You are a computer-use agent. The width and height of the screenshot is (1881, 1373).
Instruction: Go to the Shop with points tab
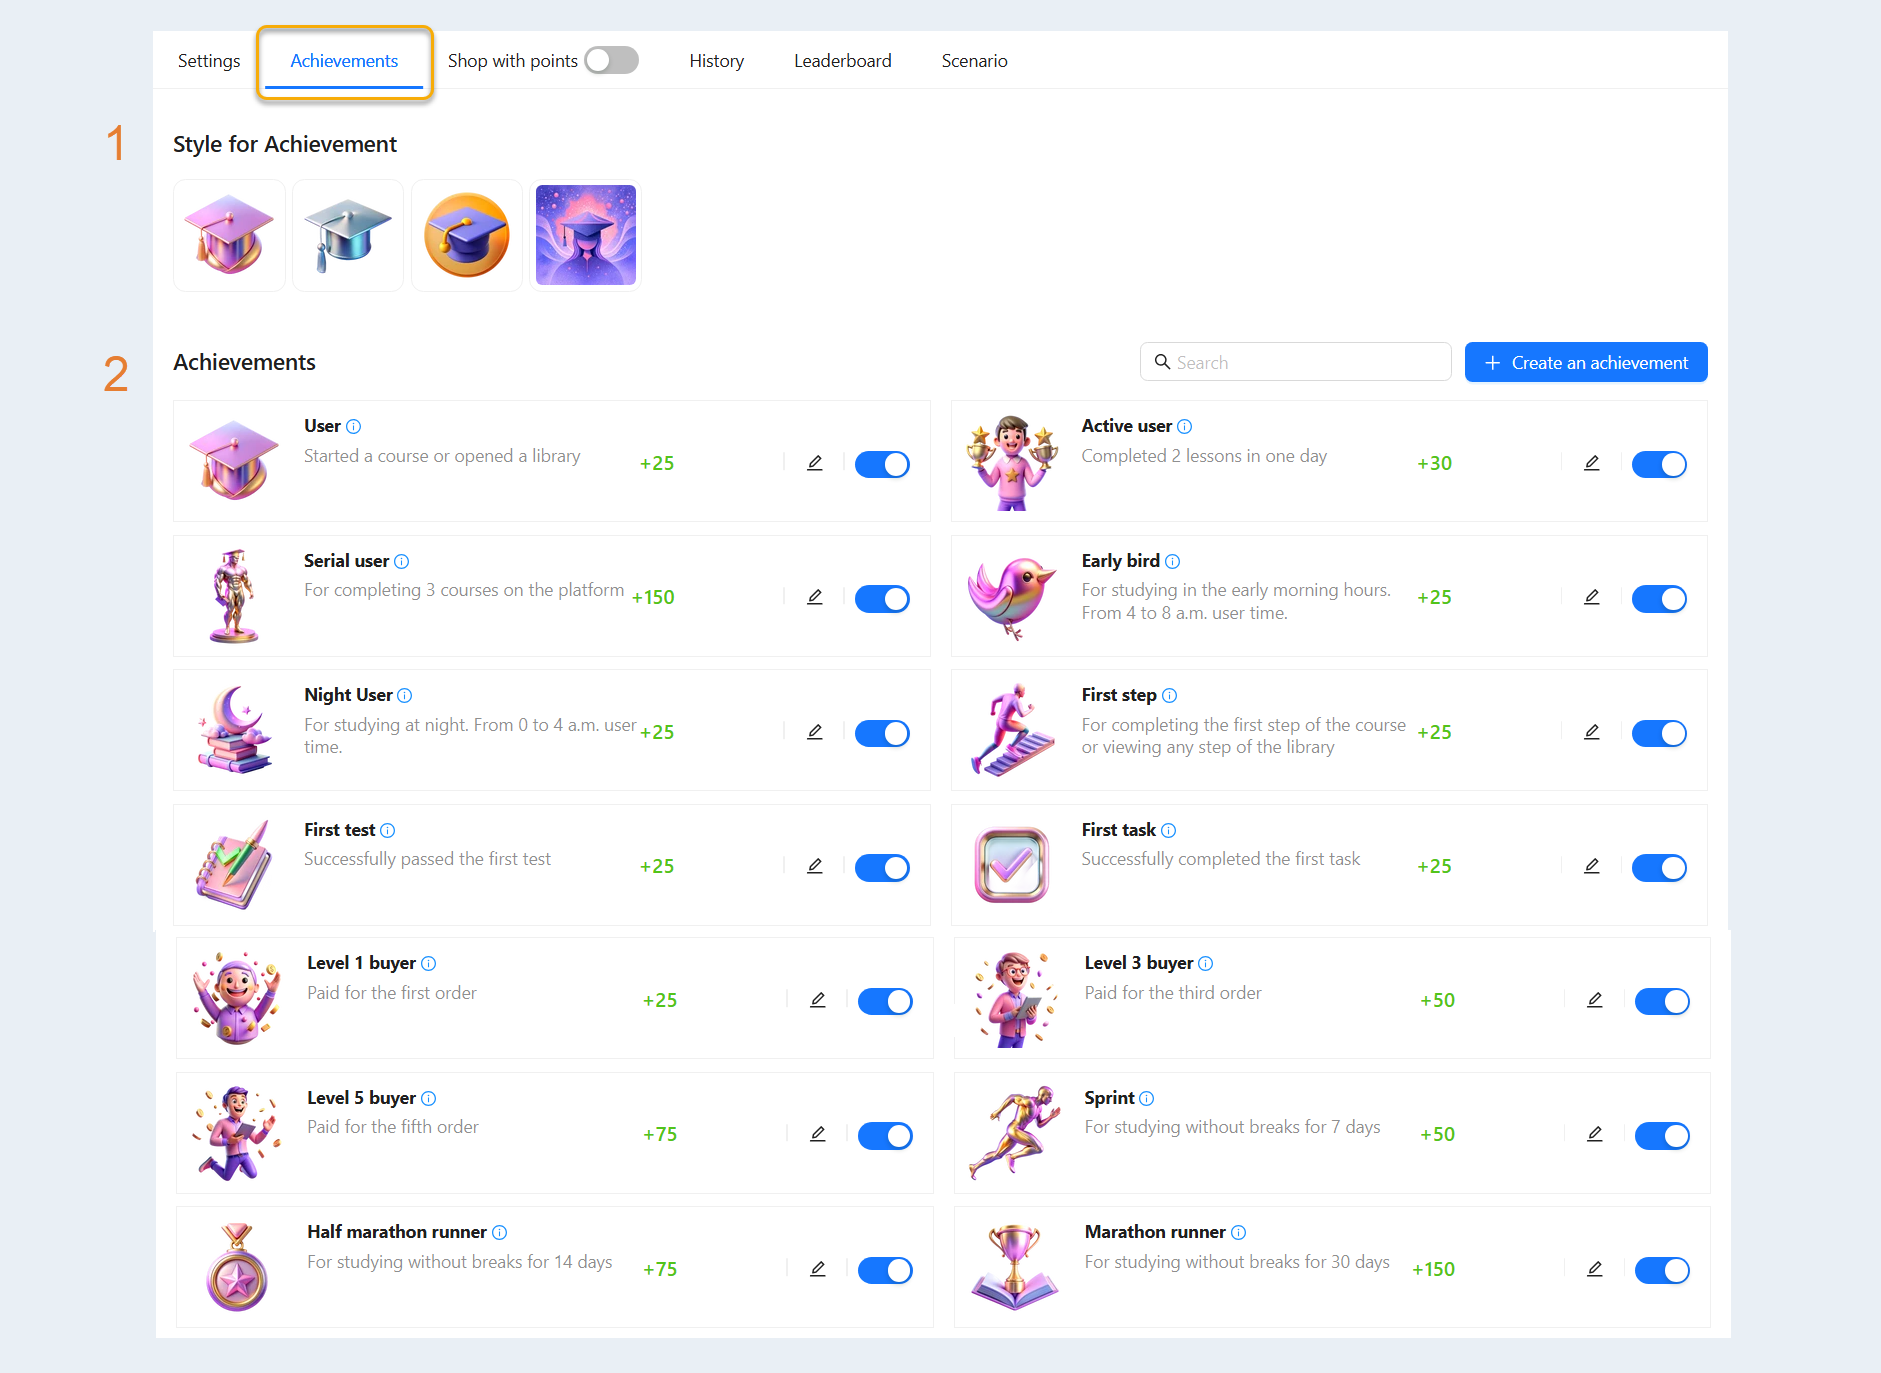[513, 61]
